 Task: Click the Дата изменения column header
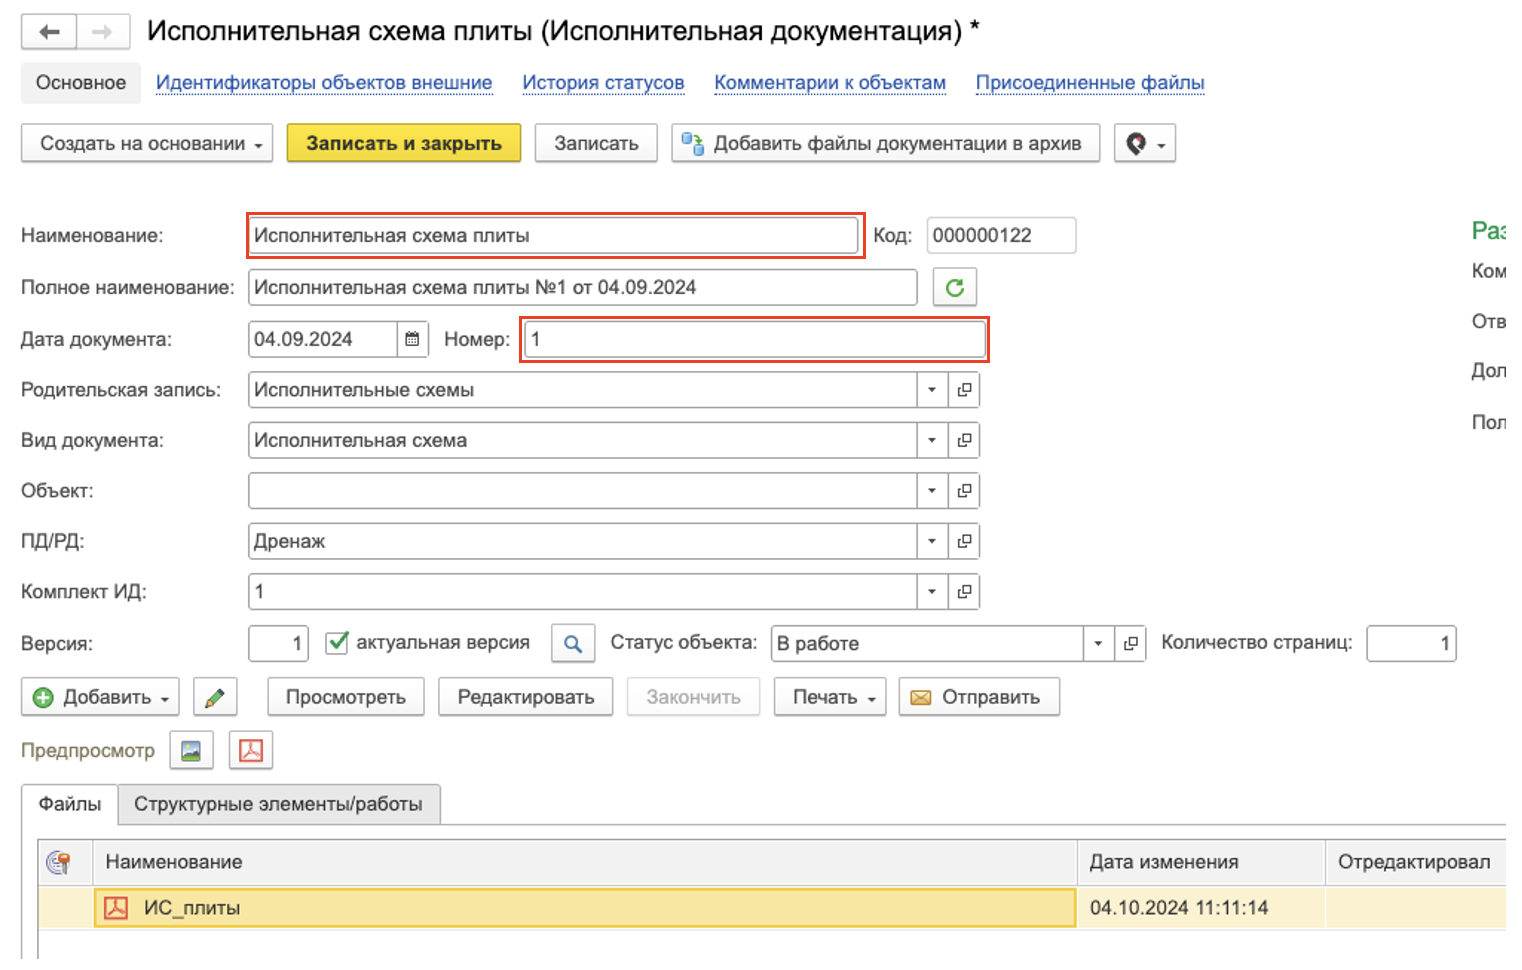tap(1201, 862)
